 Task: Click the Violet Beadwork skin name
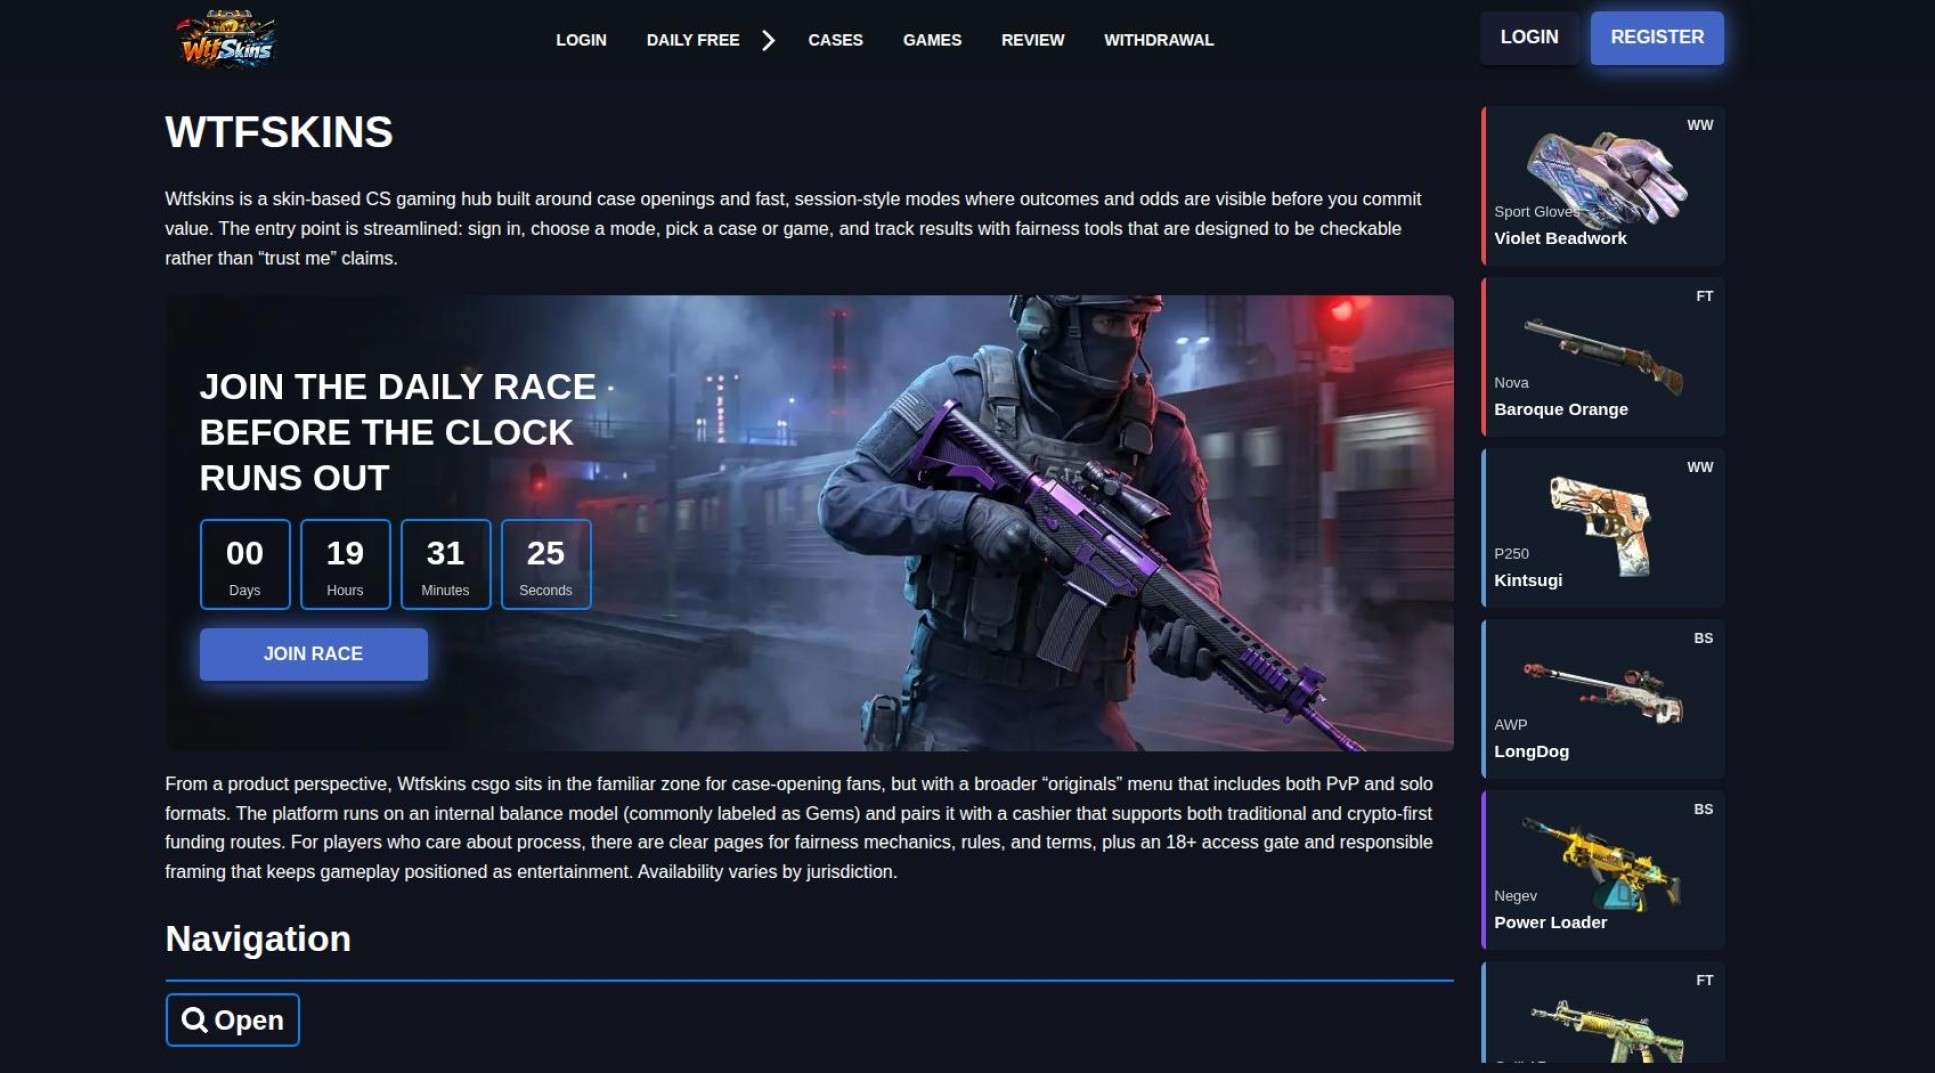(x=1560, y=238)
